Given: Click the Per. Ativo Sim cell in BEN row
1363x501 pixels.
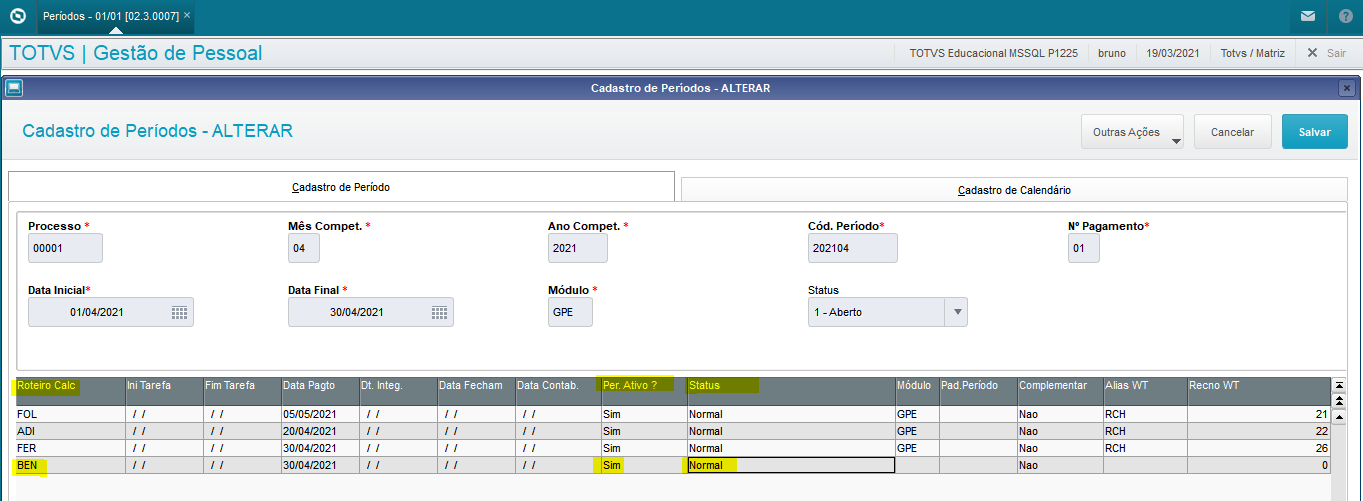Looking at the screenshot, I should tap(642, 465).
